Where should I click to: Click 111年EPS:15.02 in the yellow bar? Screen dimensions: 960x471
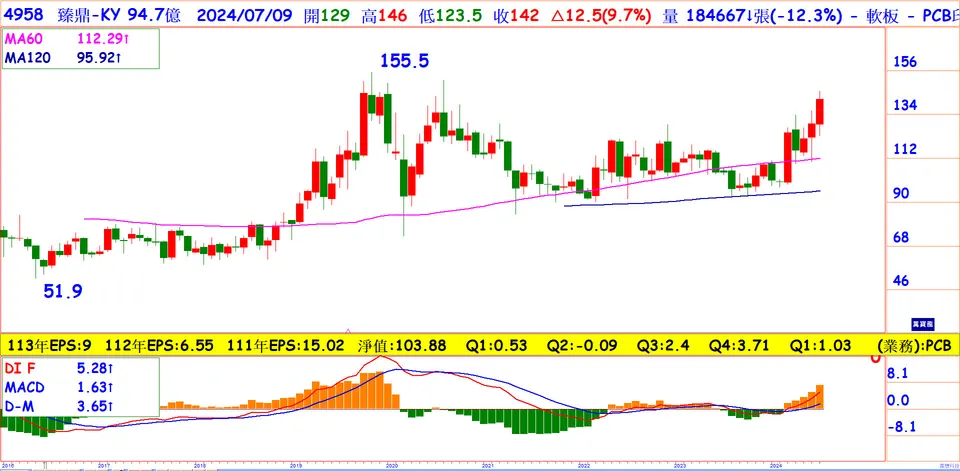(286, 345)
